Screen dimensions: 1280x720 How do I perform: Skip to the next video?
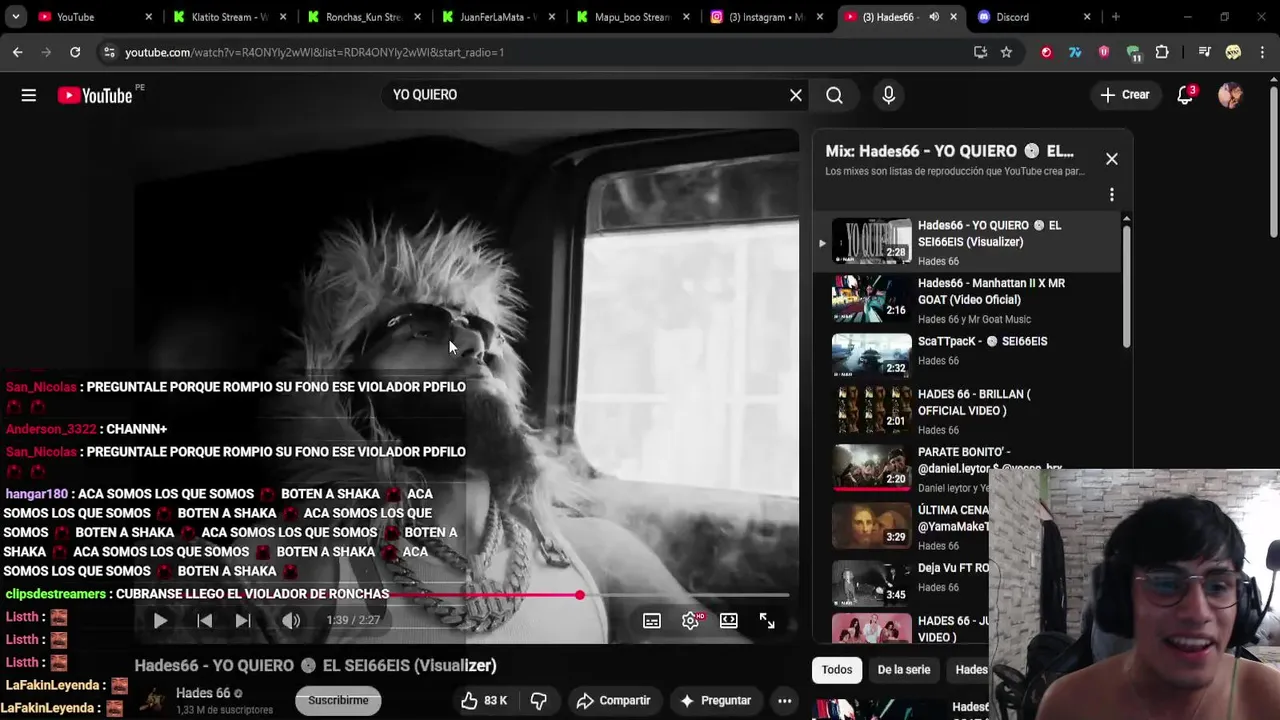243,621
